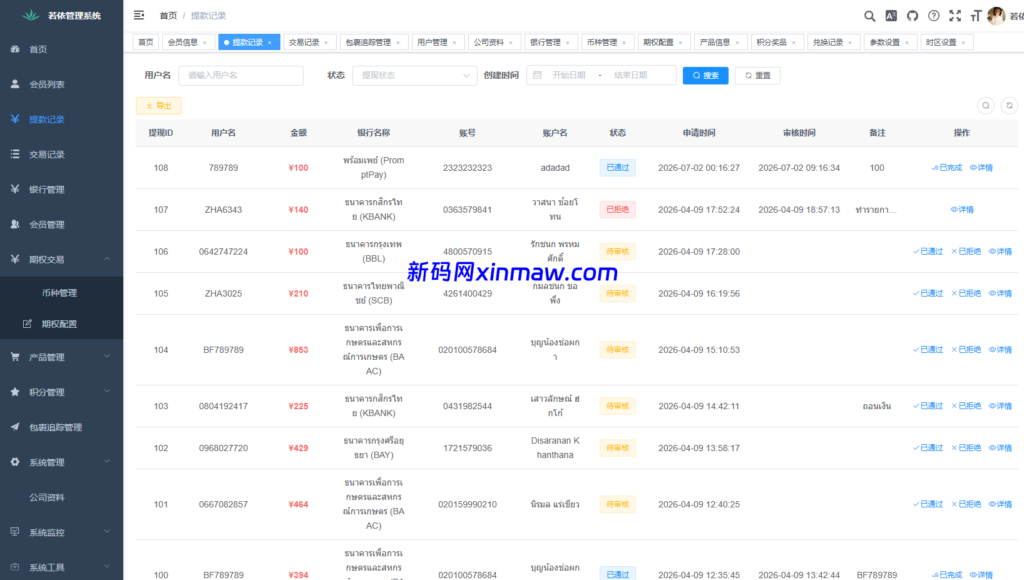The height and width of the screenshot is (580, 1024).
Task: Click the 导出 export button
Action: pyautogui.click(x=159, y=105)
